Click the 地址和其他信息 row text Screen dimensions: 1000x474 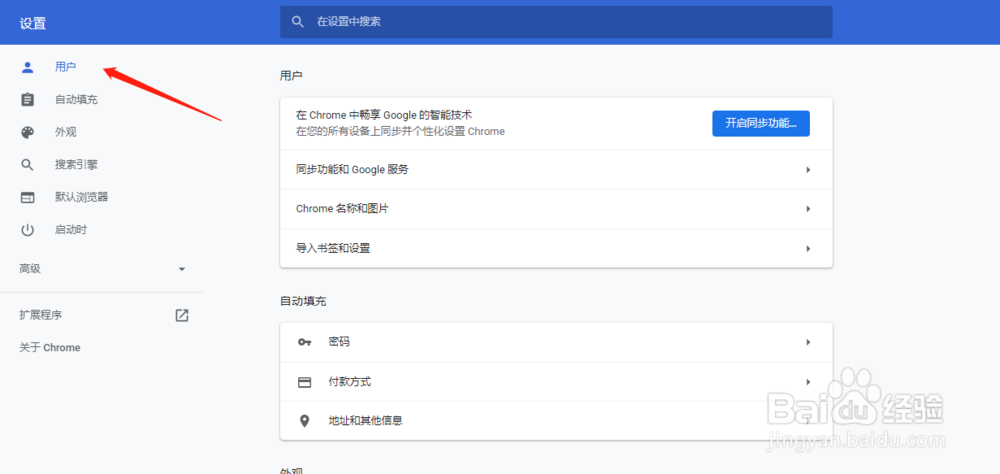click(365, 421)
